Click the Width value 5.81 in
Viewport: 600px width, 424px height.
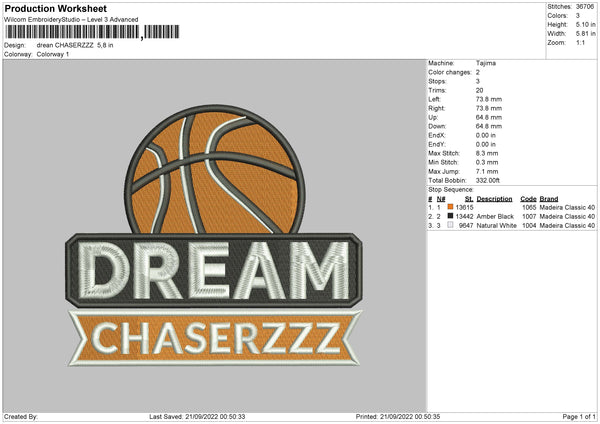585,34
